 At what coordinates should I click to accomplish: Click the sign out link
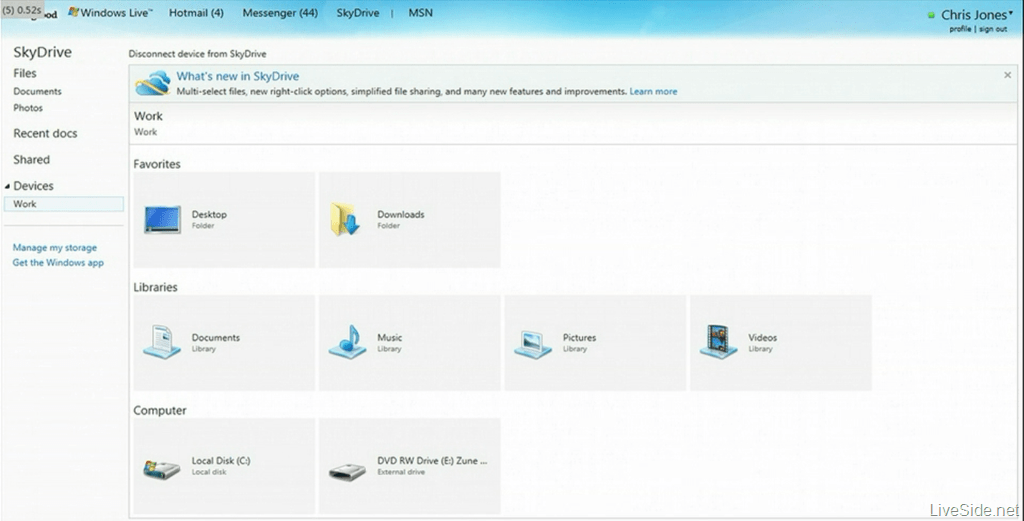tap(993, 29)
